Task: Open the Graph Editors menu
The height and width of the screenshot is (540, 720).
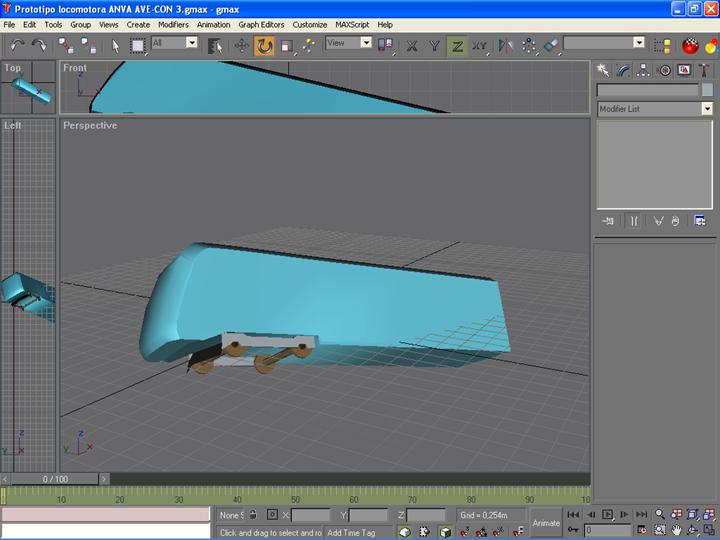Action: 261,24
